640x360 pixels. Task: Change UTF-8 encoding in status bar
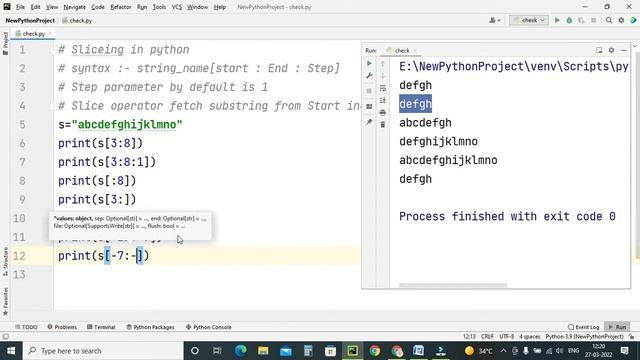point(507,337)
